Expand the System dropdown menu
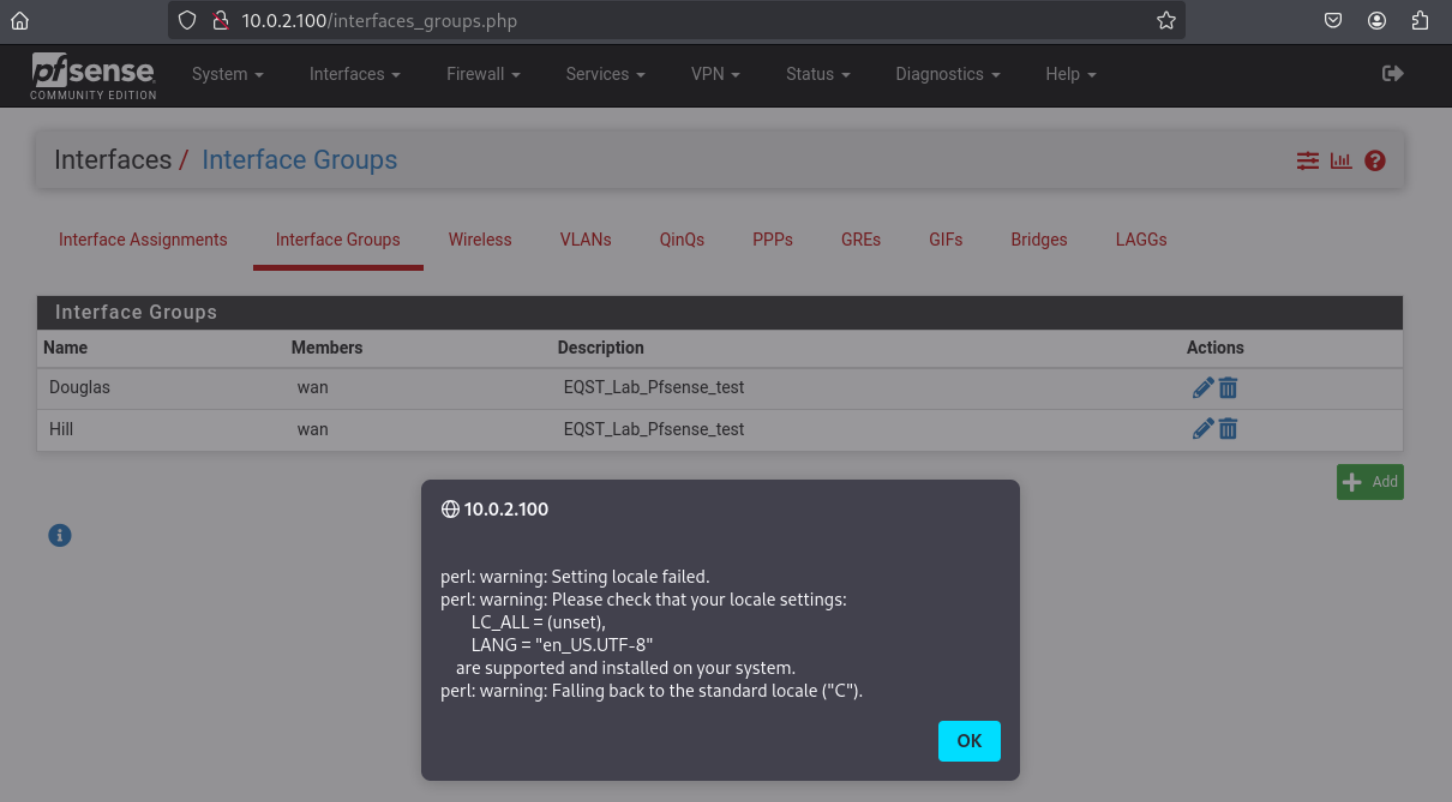This screenshot has height=802, width=1452. click(227, 74)
